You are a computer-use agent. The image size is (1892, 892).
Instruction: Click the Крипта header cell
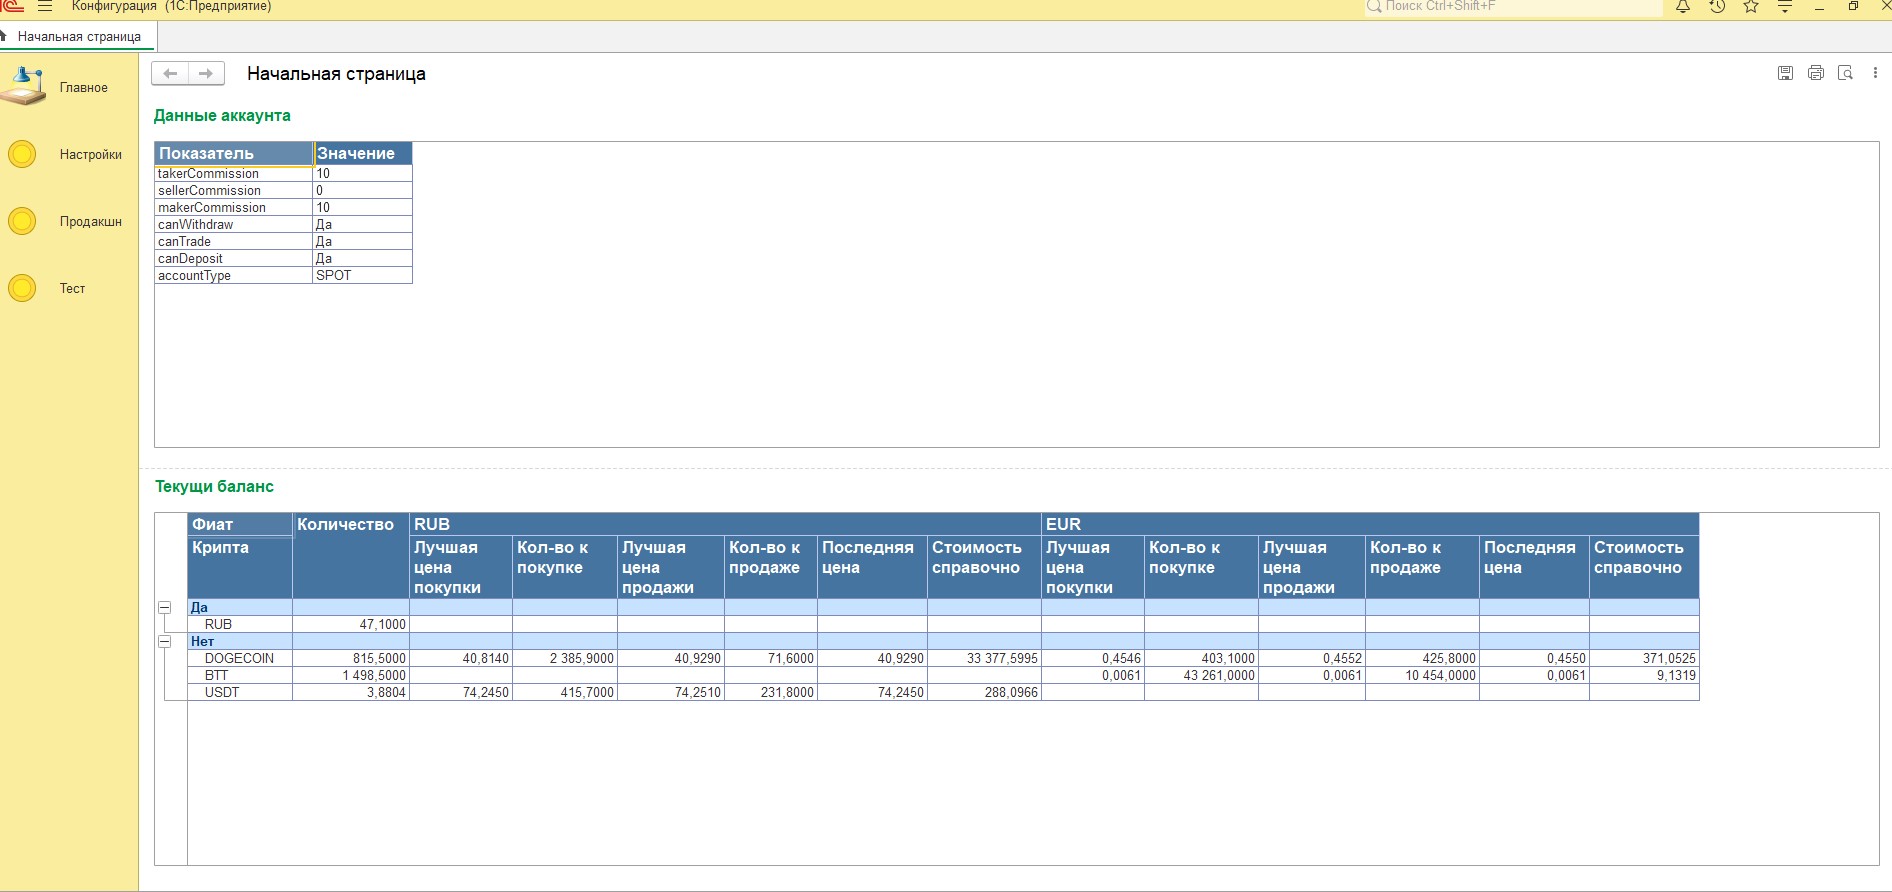(x=240, y=567)
